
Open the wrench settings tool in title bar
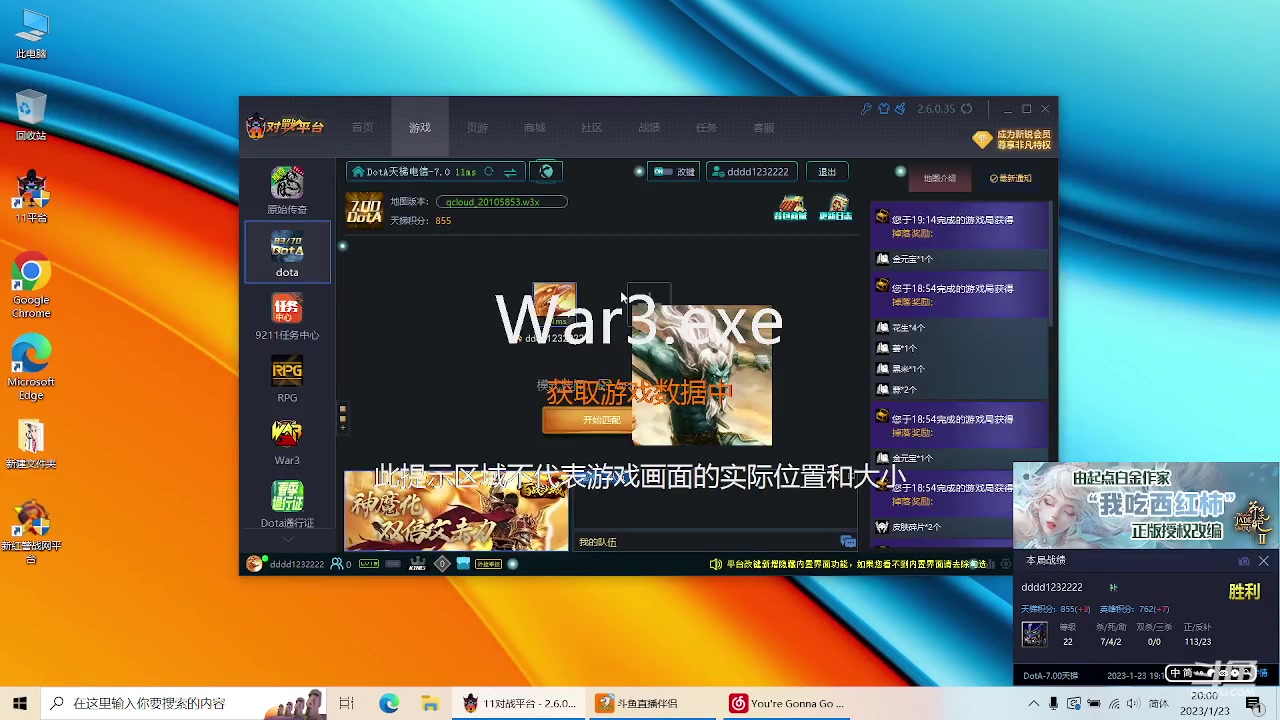[x=866, y=109]
